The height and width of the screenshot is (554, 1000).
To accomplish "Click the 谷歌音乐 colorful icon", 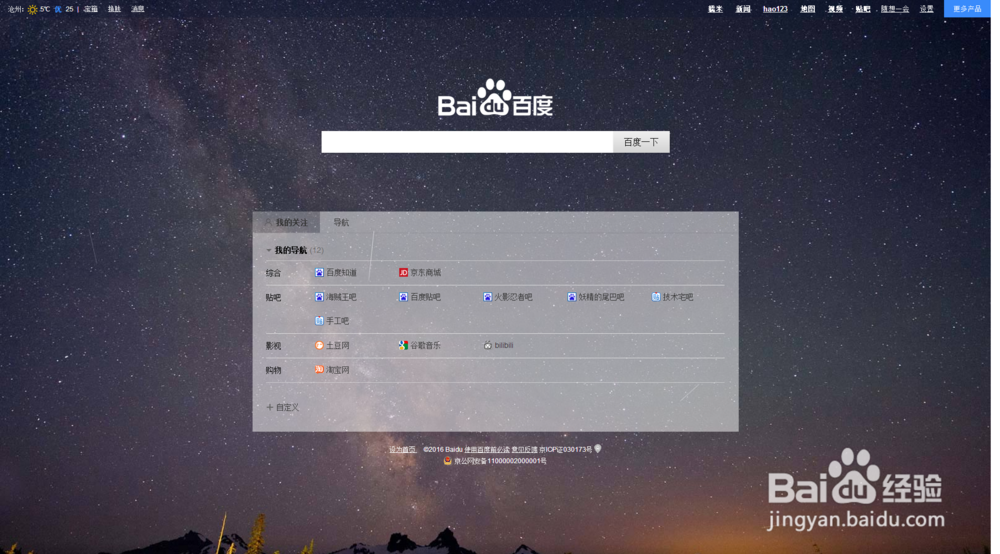I will [403, 345].
